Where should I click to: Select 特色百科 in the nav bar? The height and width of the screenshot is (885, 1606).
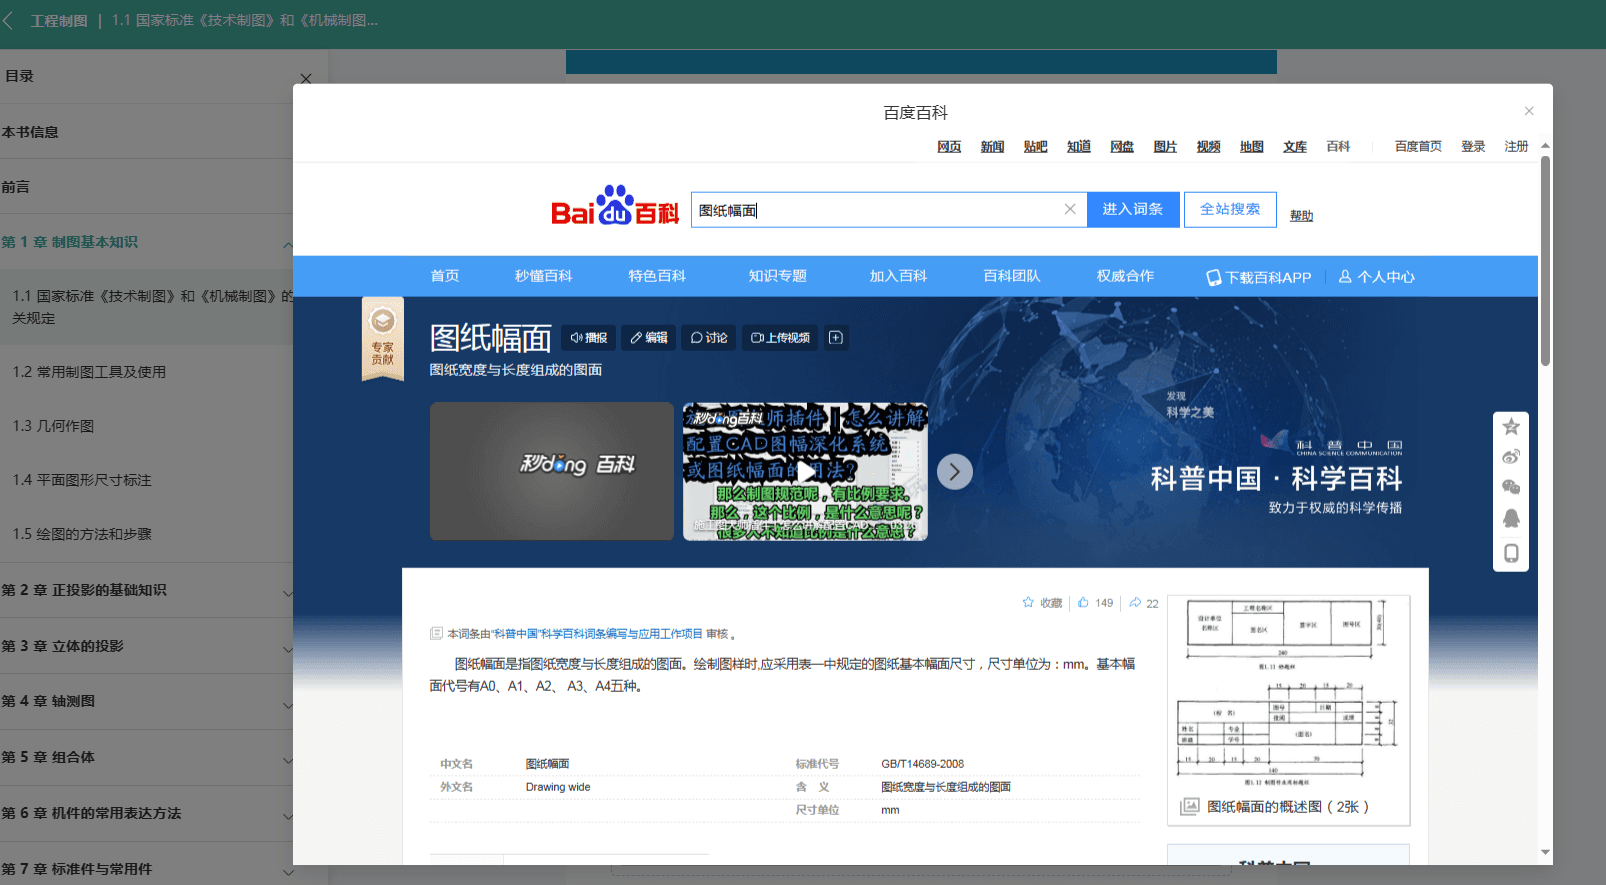(657, 276)
